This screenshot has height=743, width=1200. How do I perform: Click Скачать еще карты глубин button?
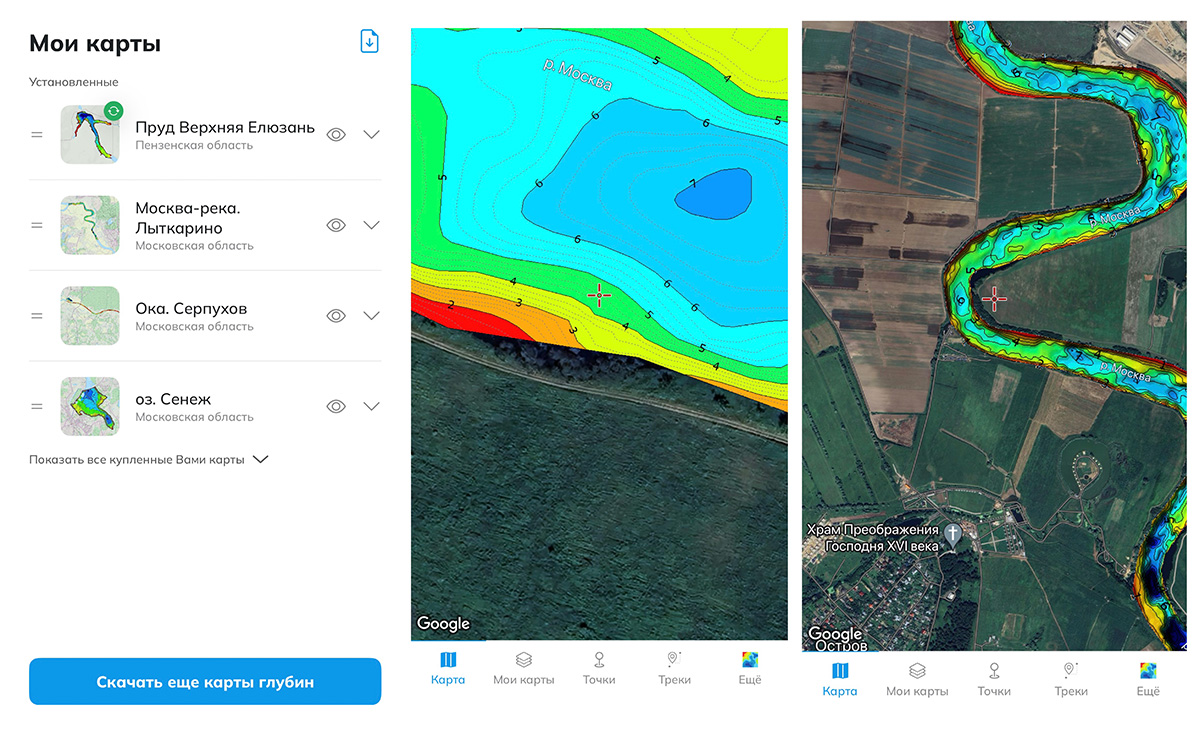coord(205,682)
